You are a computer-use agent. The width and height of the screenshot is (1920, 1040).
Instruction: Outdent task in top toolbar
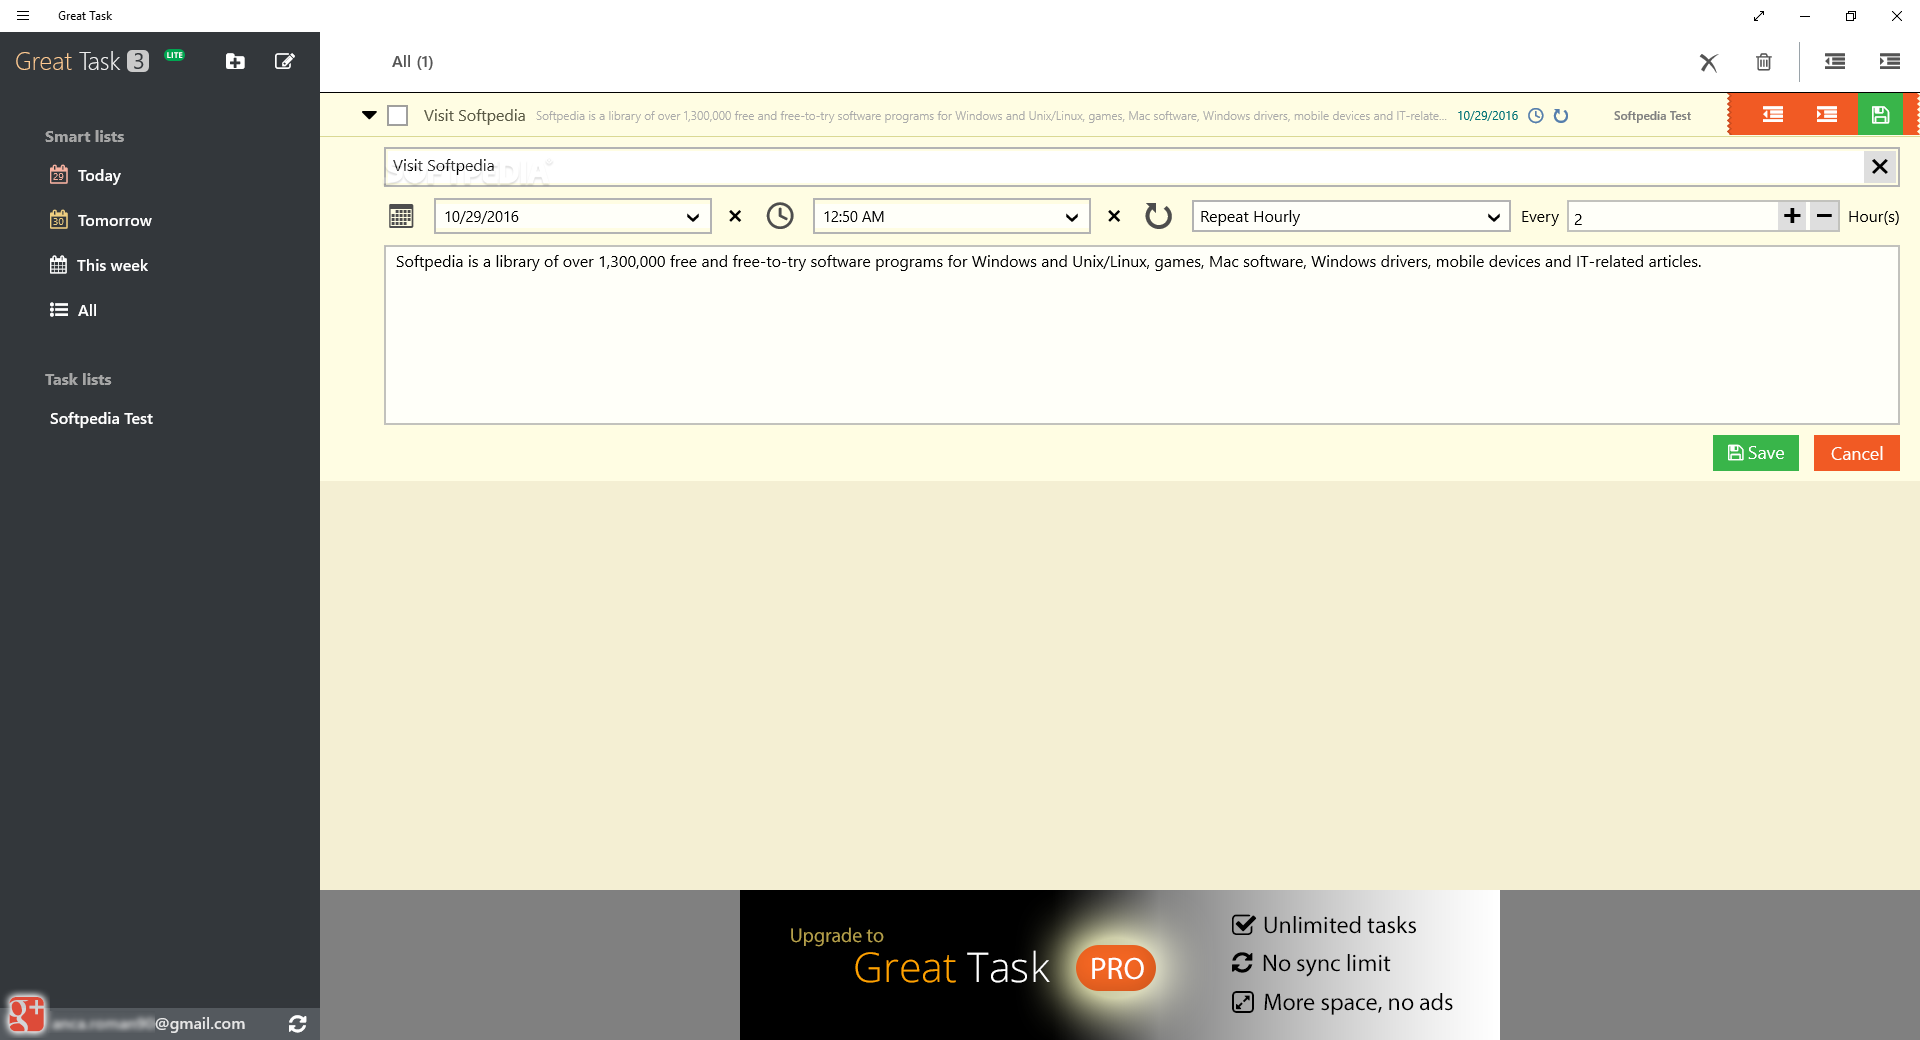(1835, 62)
